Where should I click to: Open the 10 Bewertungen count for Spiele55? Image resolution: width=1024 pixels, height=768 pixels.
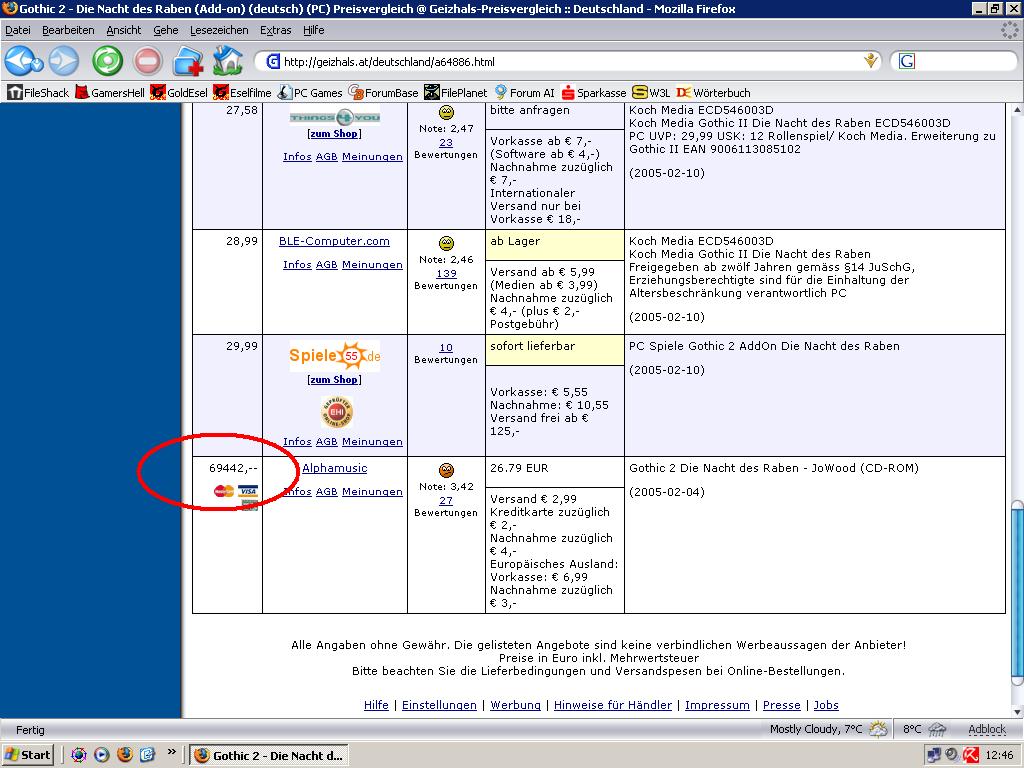(x=446, y=347)
